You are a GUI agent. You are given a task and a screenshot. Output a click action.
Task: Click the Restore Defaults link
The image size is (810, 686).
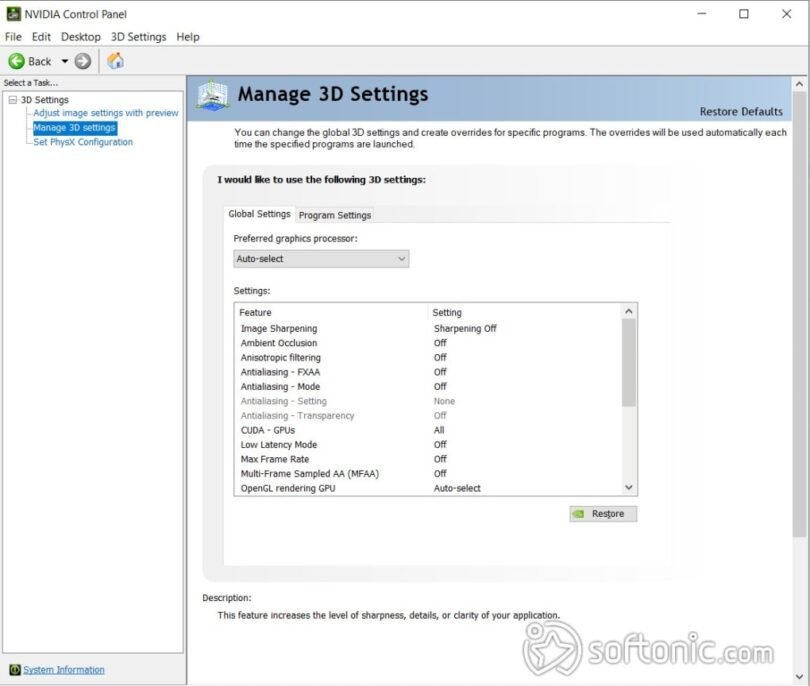click(x=740, y=111)
